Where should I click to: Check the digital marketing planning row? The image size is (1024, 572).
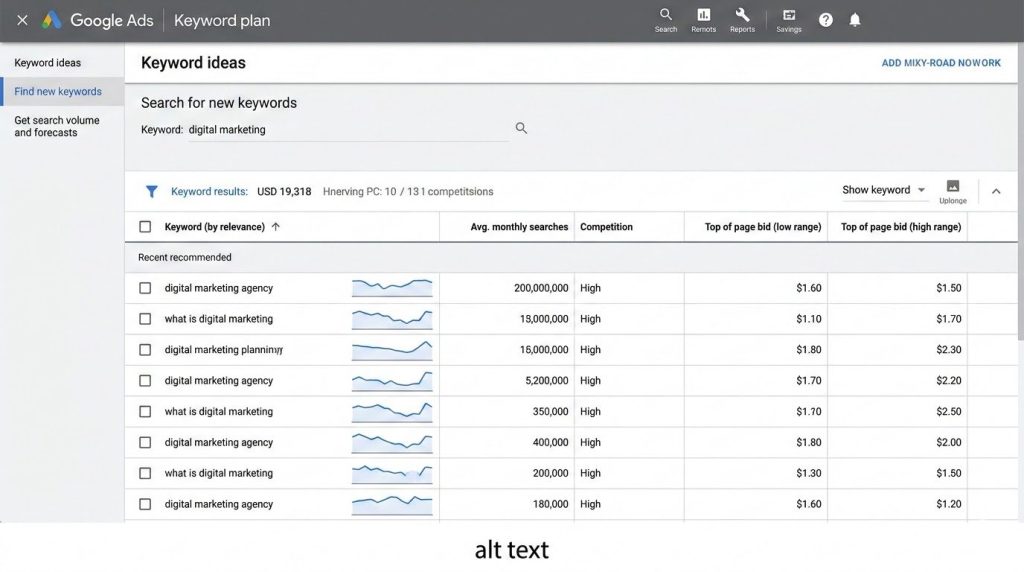pos(145,350)
